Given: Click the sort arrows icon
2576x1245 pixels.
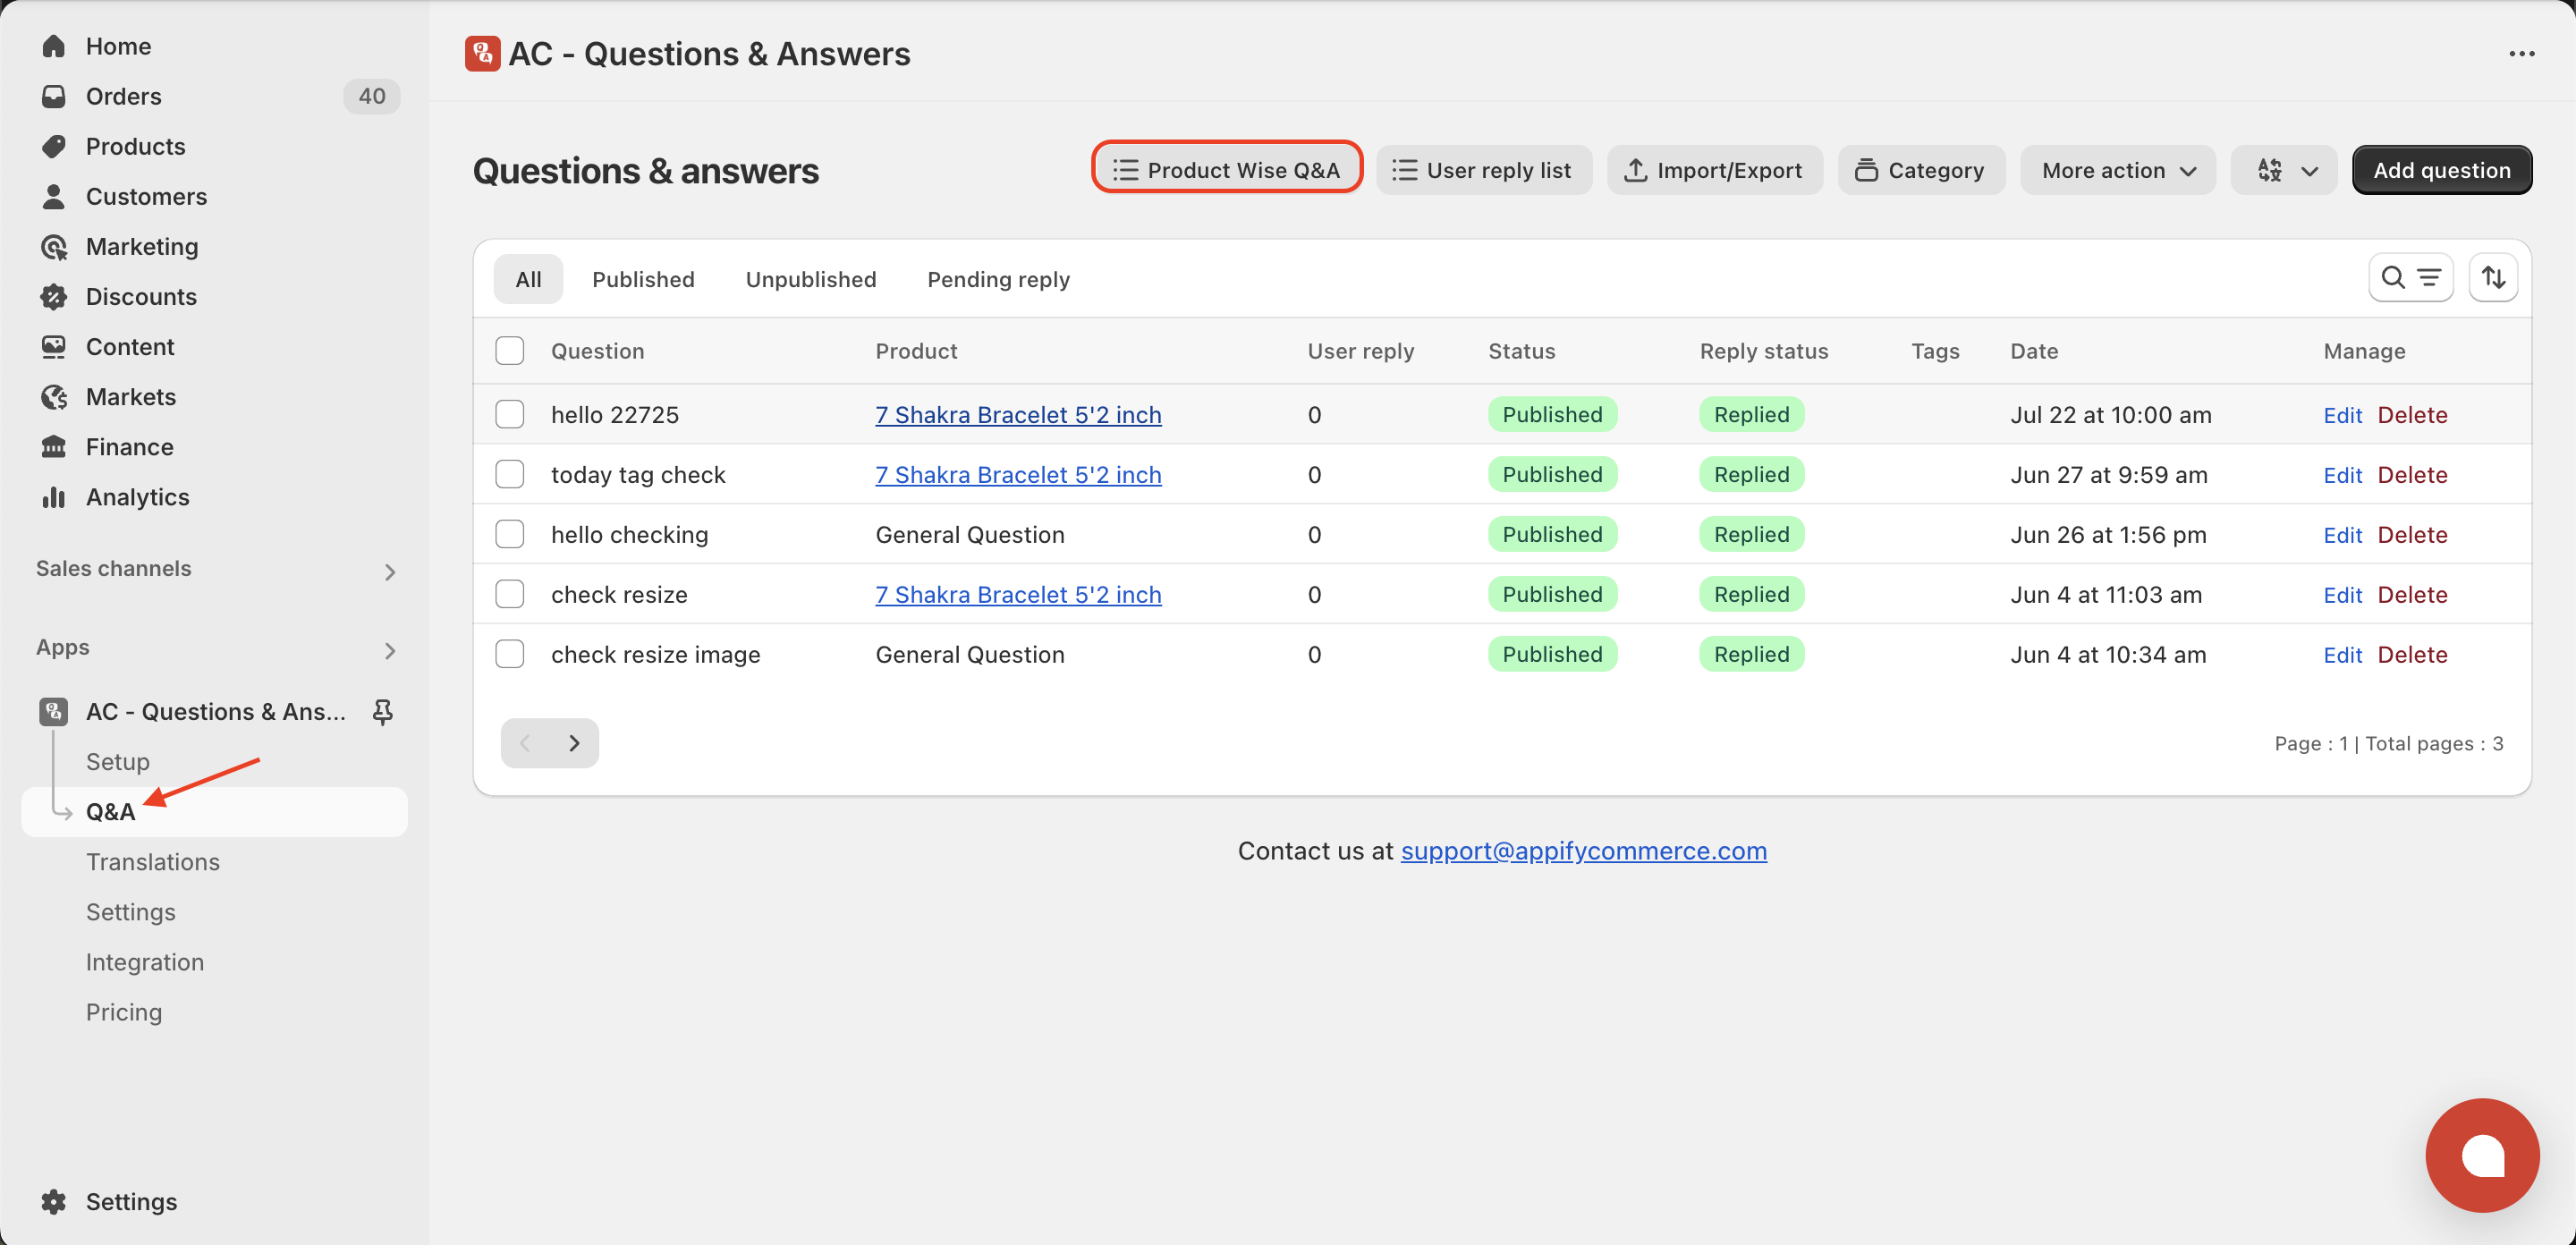Looking at the screenshot, I should [2493, 278].
